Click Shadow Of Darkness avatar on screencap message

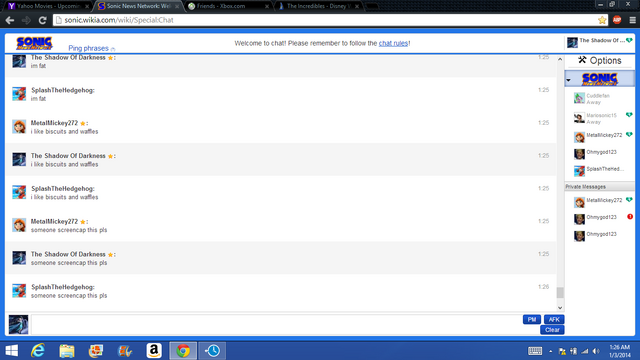[x=19, y=258]
